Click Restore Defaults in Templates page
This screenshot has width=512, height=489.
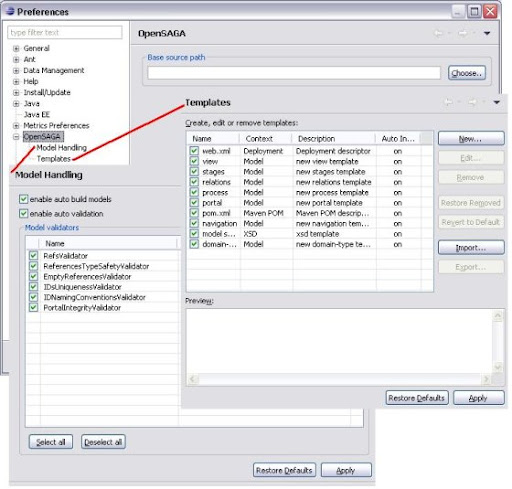[x=417, y=398]
